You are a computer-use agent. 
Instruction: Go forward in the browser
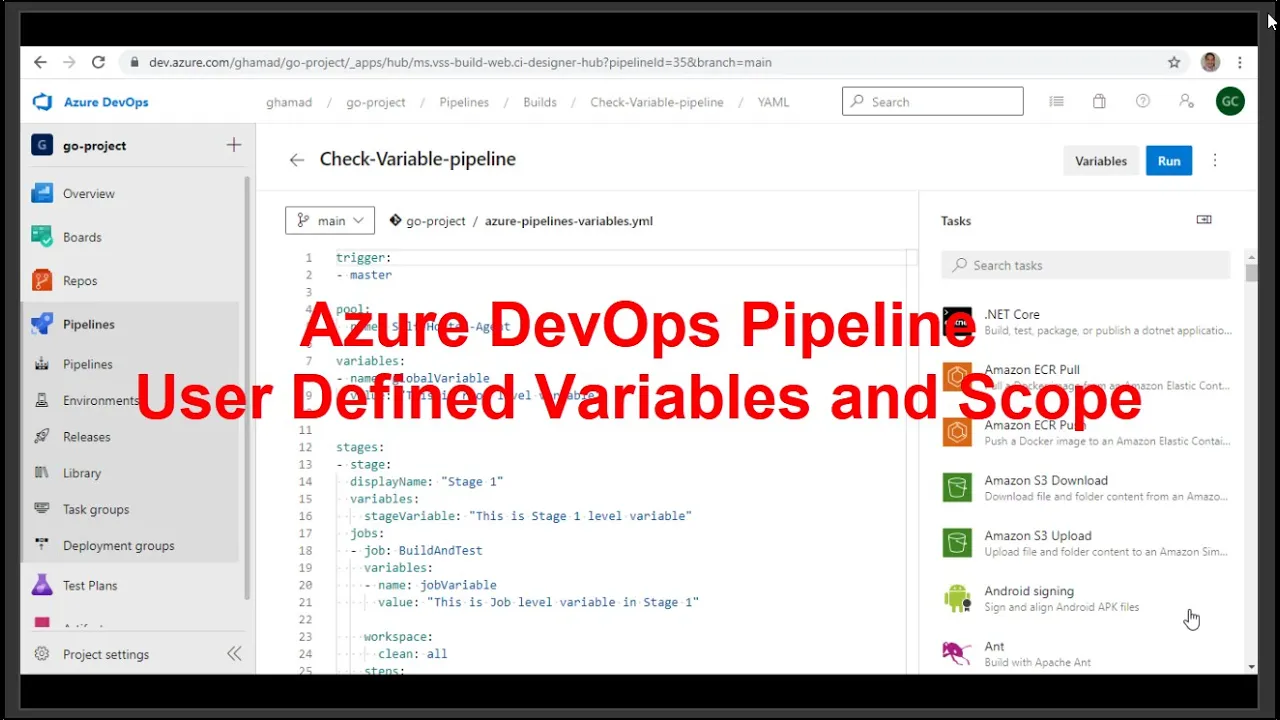pos(69,62)
